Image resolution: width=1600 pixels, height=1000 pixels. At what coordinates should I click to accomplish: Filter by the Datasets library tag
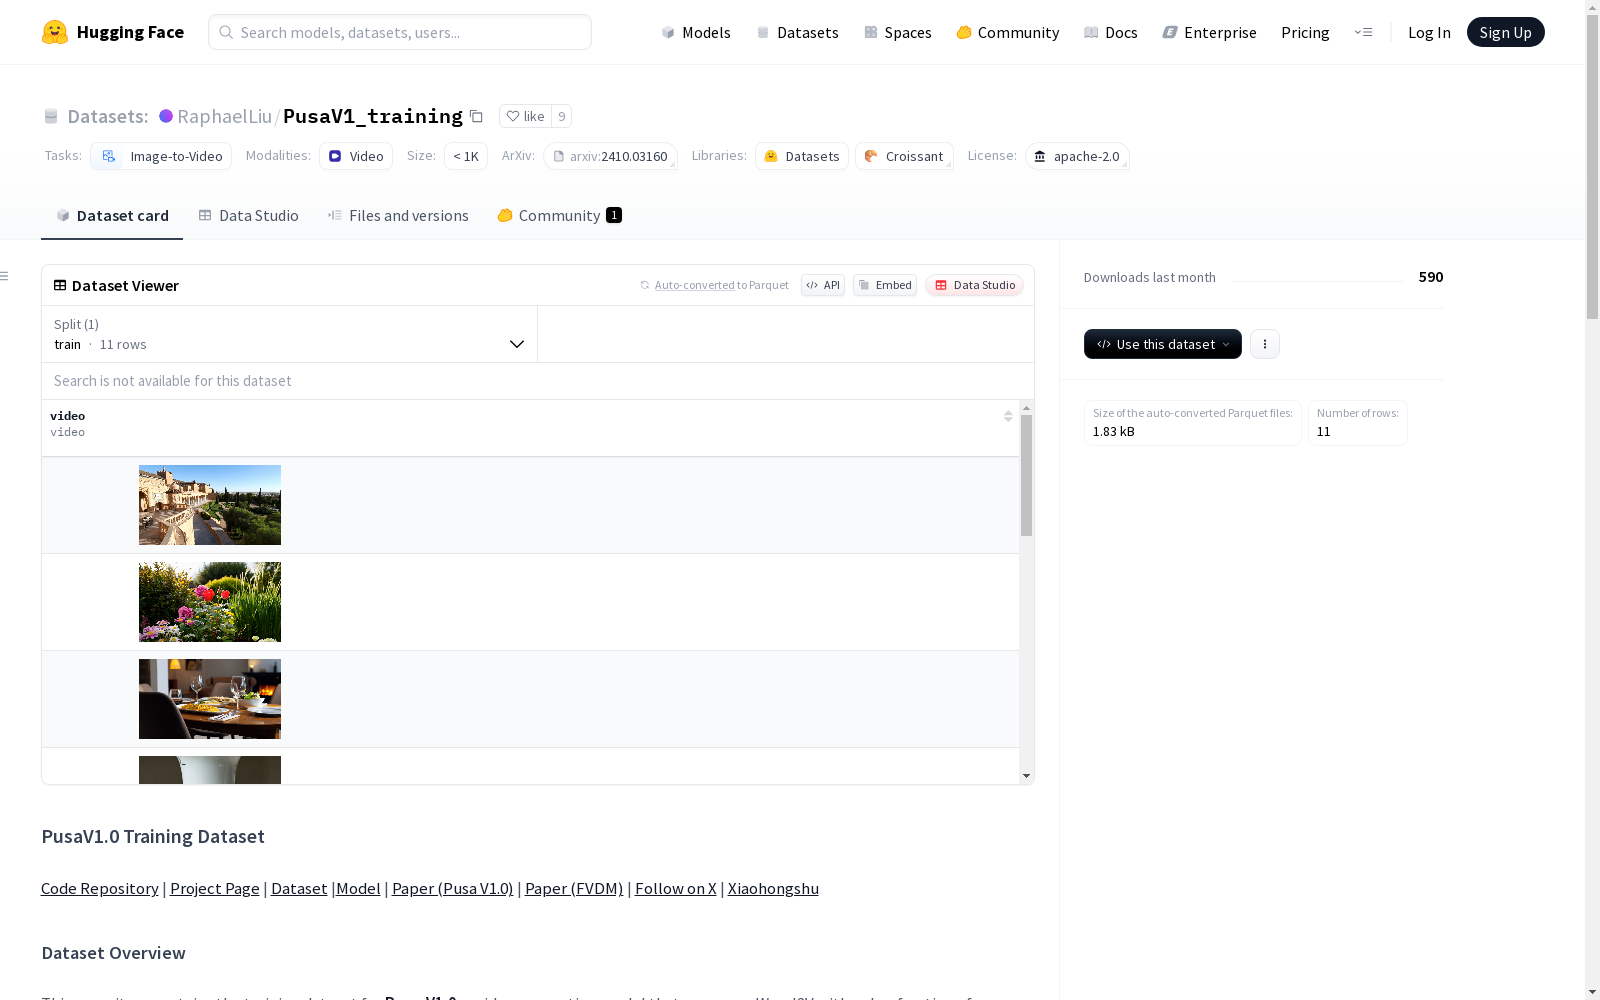[802, 156]
